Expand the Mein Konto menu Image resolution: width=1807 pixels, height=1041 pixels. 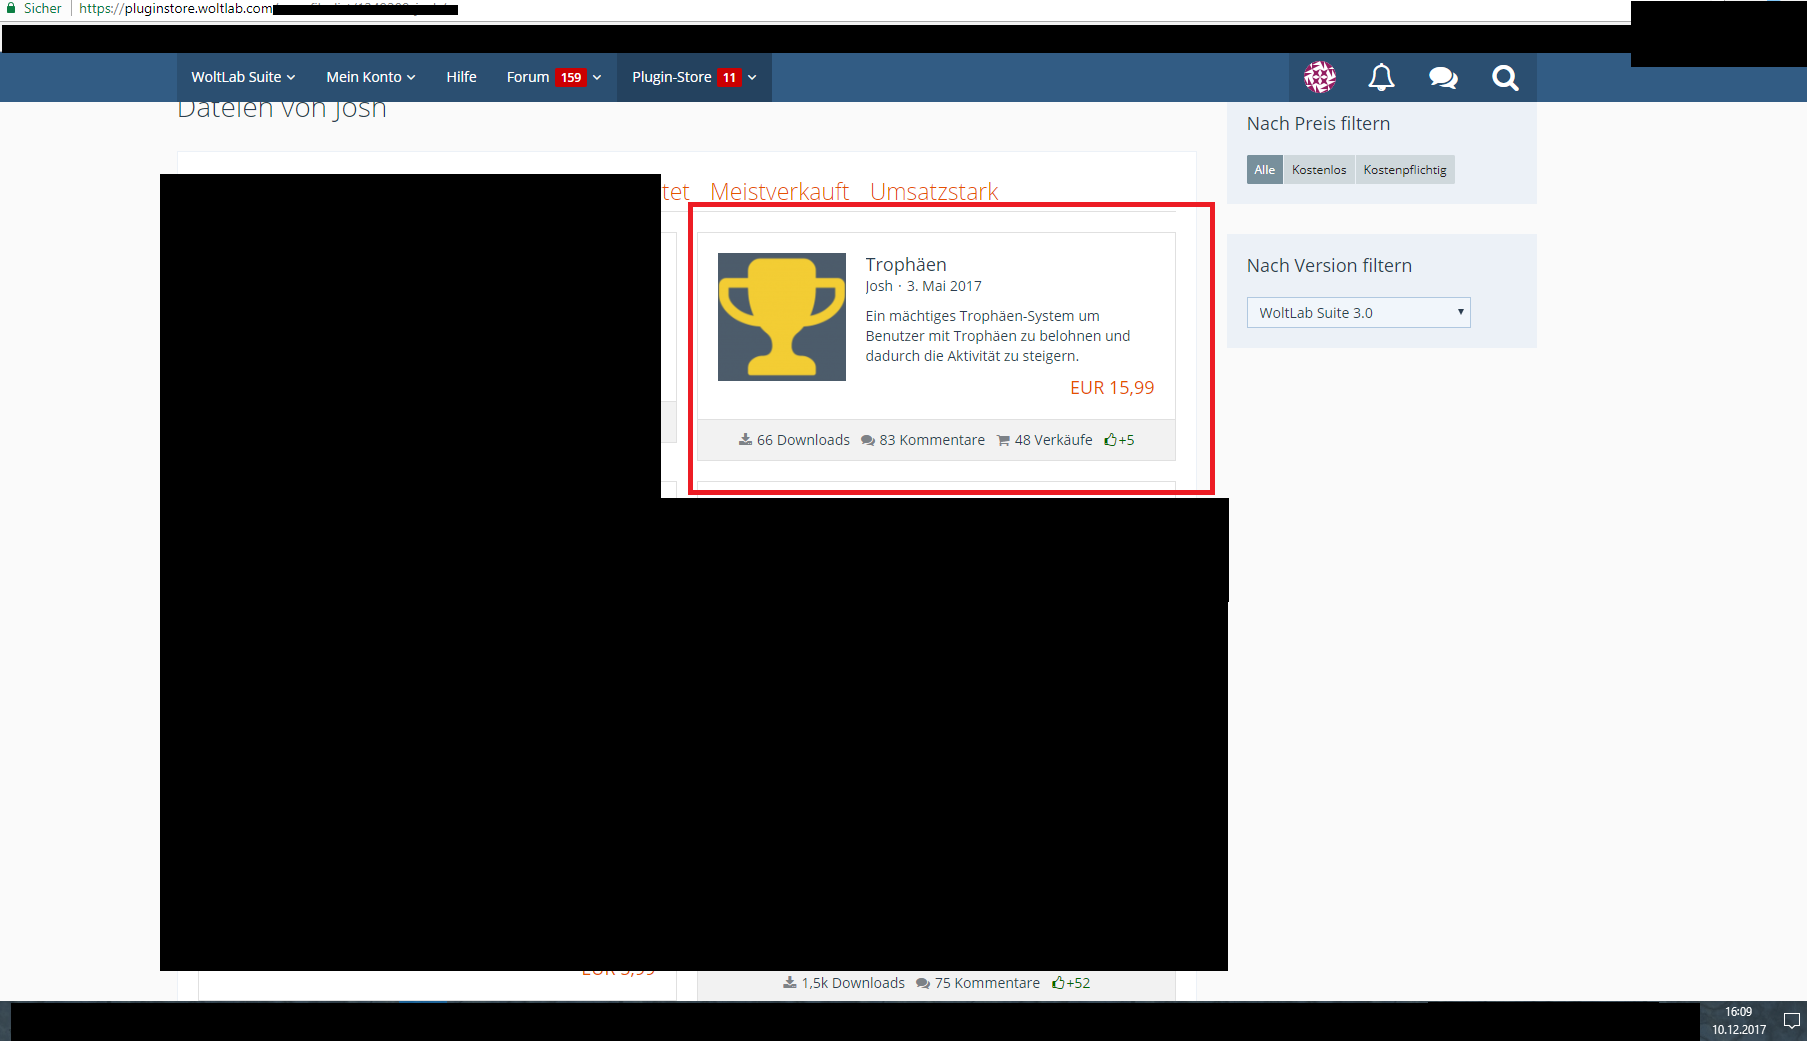(x=370, y=77)
